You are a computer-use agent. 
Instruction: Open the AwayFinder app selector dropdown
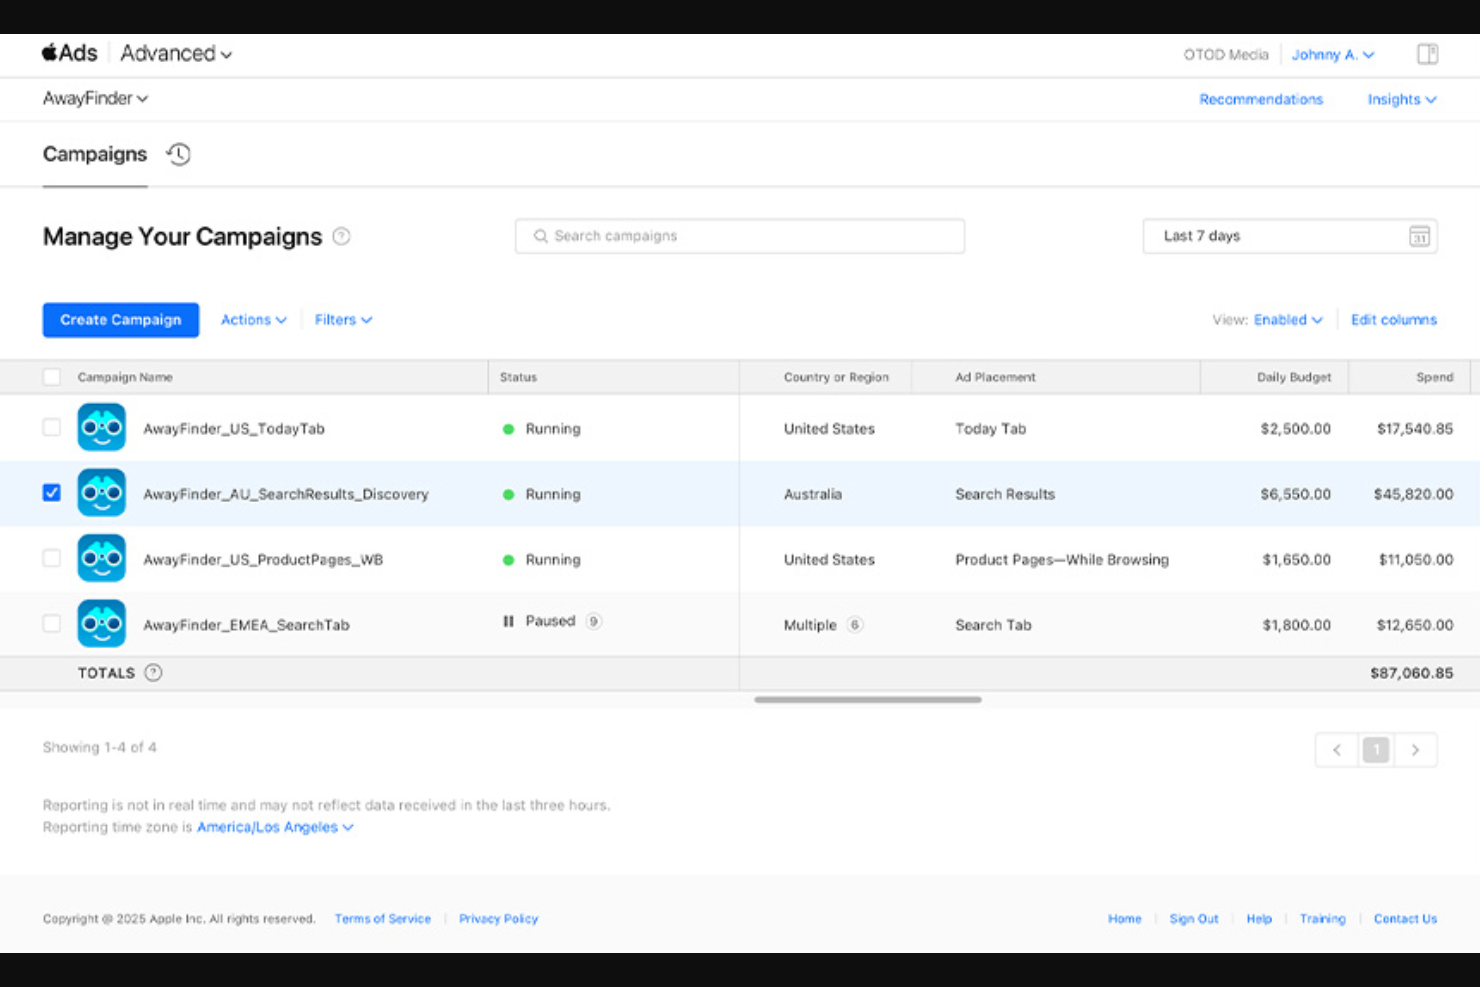click(95, 98)
